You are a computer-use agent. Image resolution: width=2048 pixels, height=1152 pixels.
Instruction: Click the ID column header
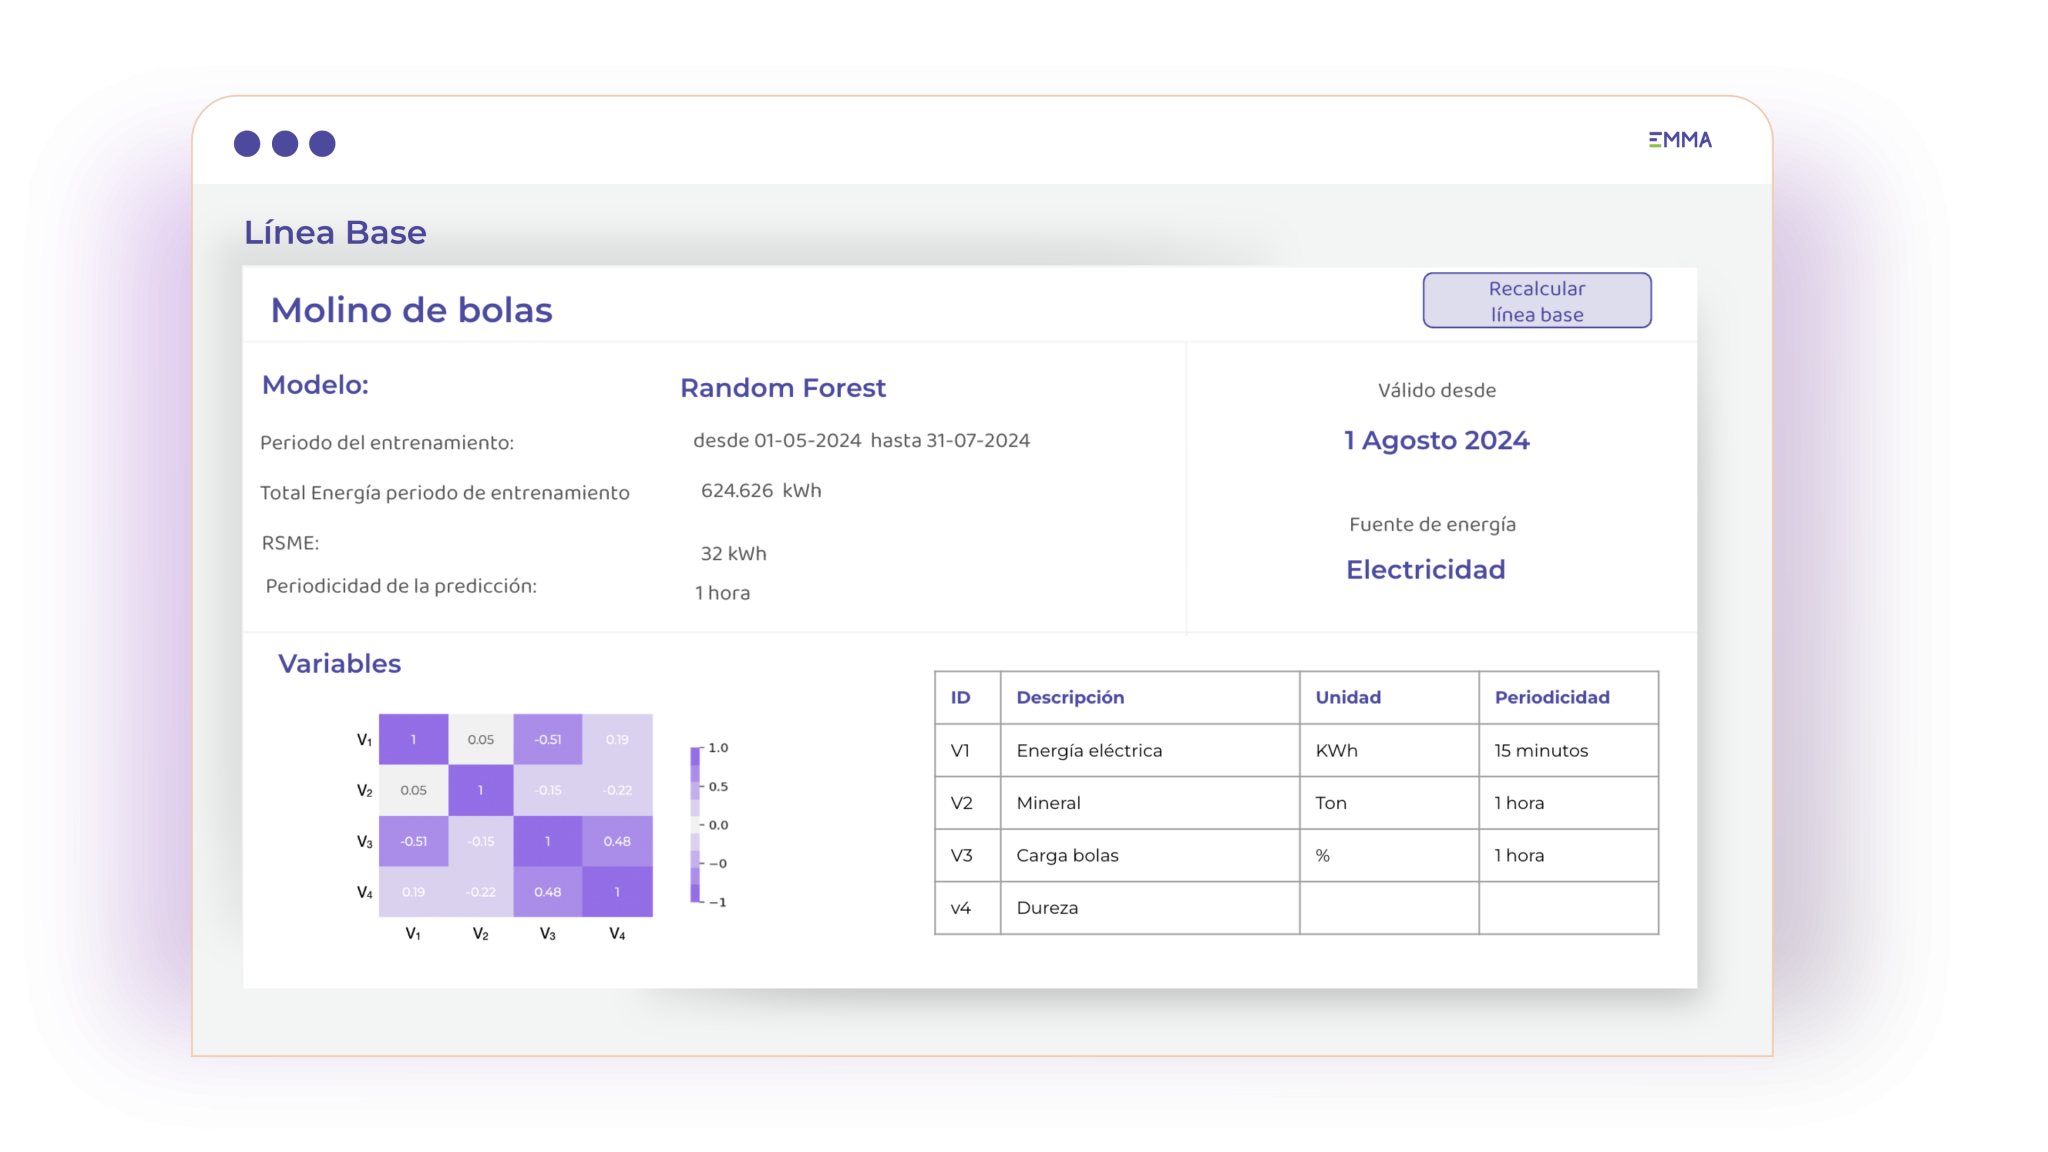[960, 698]
